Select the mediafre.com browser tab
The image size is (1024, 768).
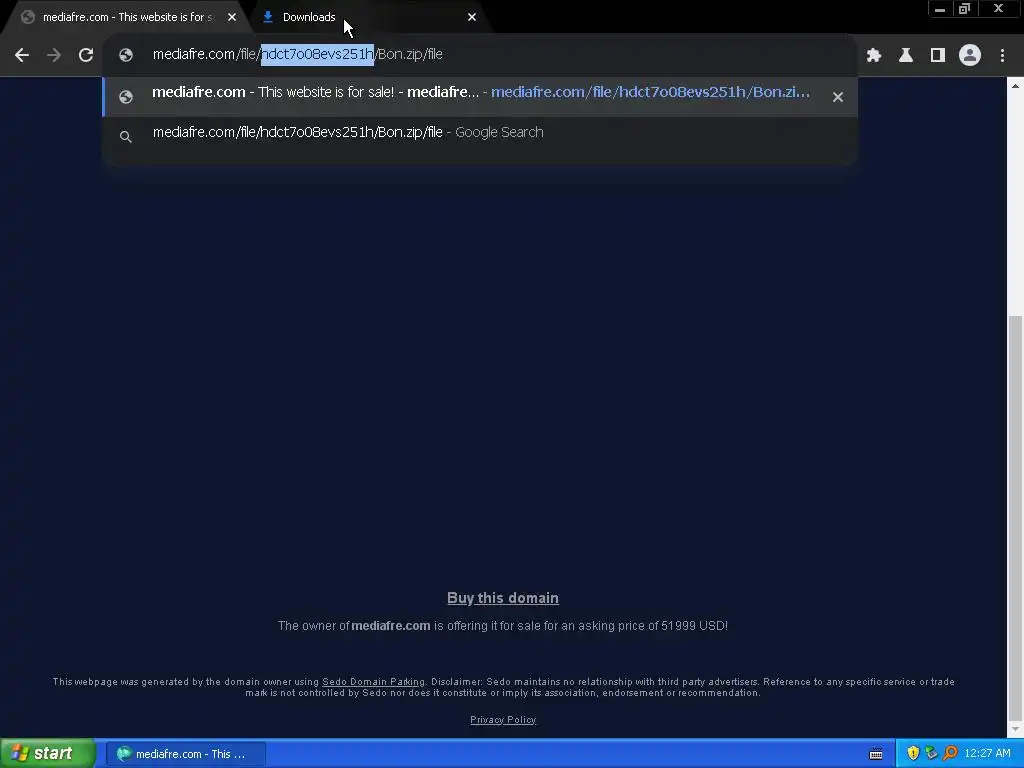click(x=124, y=18)
